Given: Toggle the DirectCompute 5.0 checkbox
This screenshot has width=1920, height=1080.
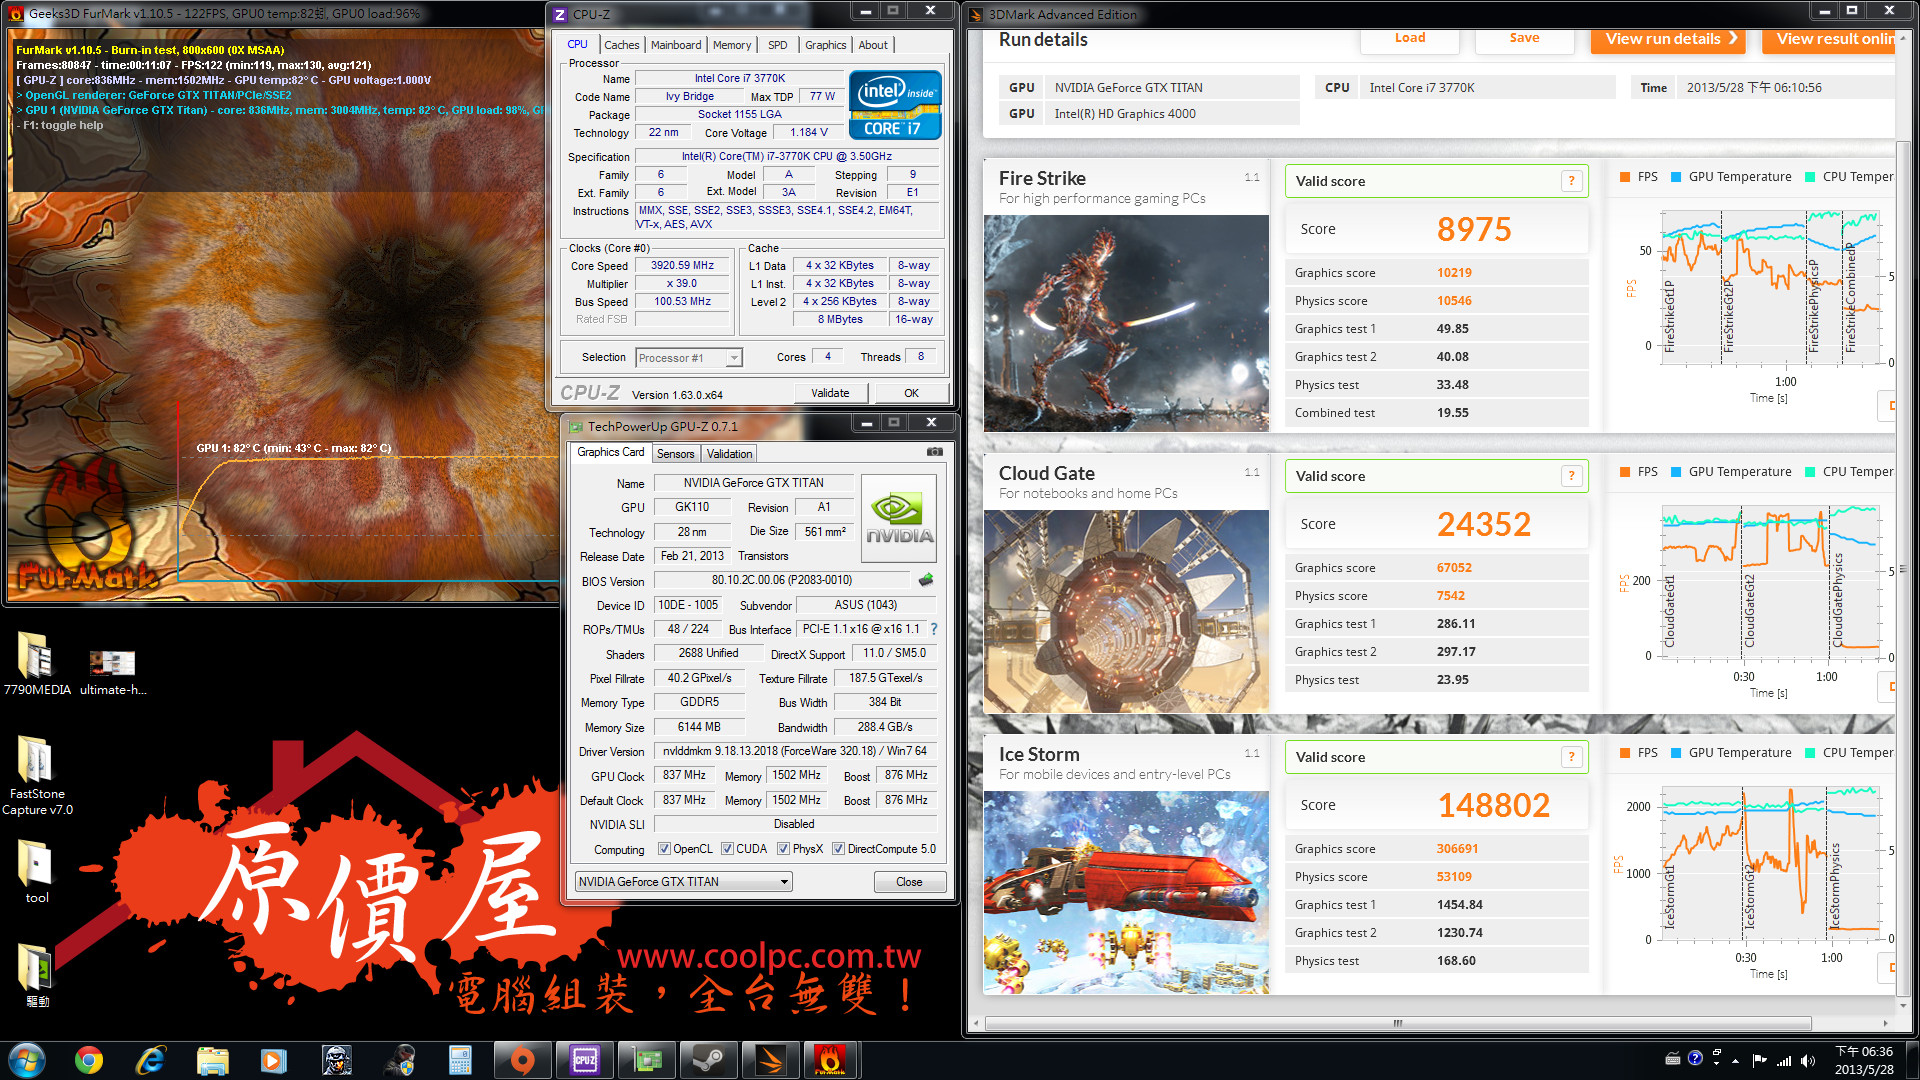Looking at the screenshot, I should (x=838, y=849).
